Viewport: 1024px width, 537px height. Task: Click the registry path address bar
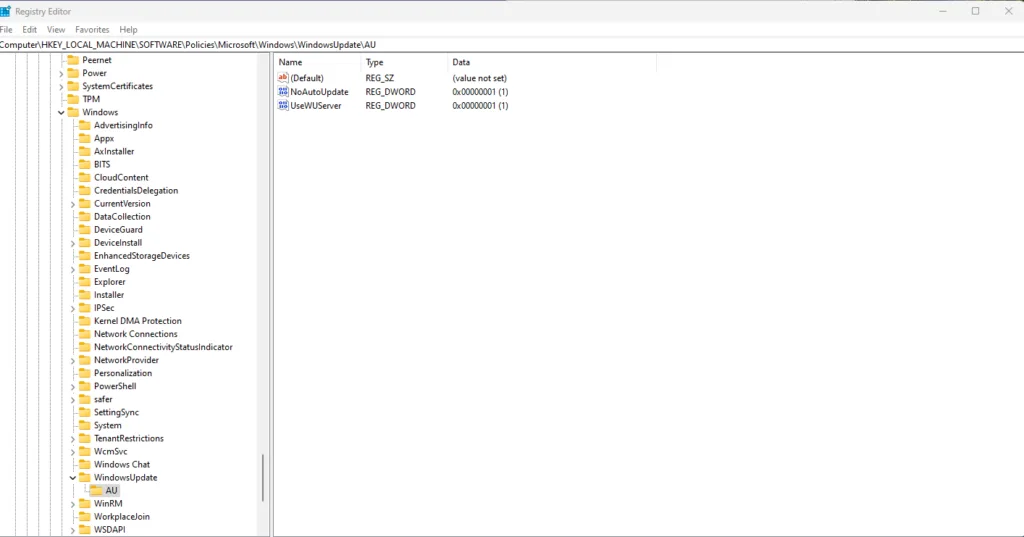click(x=512, y=44)
